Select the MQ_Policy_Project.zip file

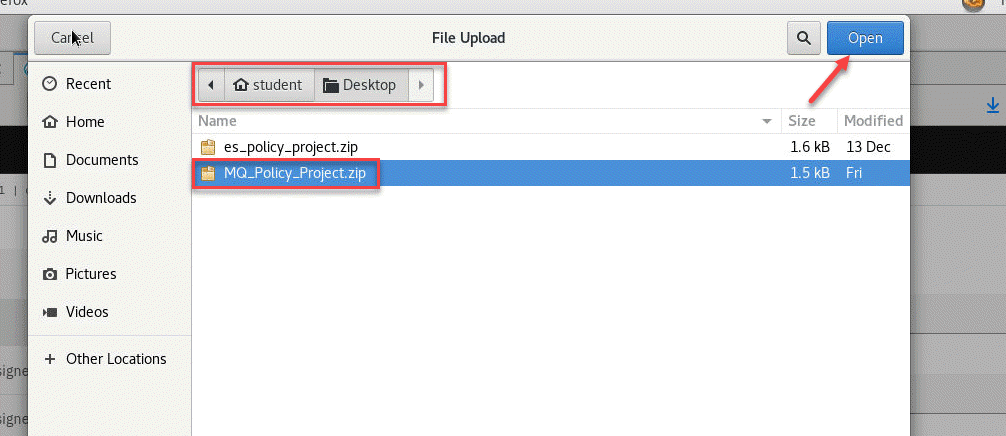[x=295, y=173]
